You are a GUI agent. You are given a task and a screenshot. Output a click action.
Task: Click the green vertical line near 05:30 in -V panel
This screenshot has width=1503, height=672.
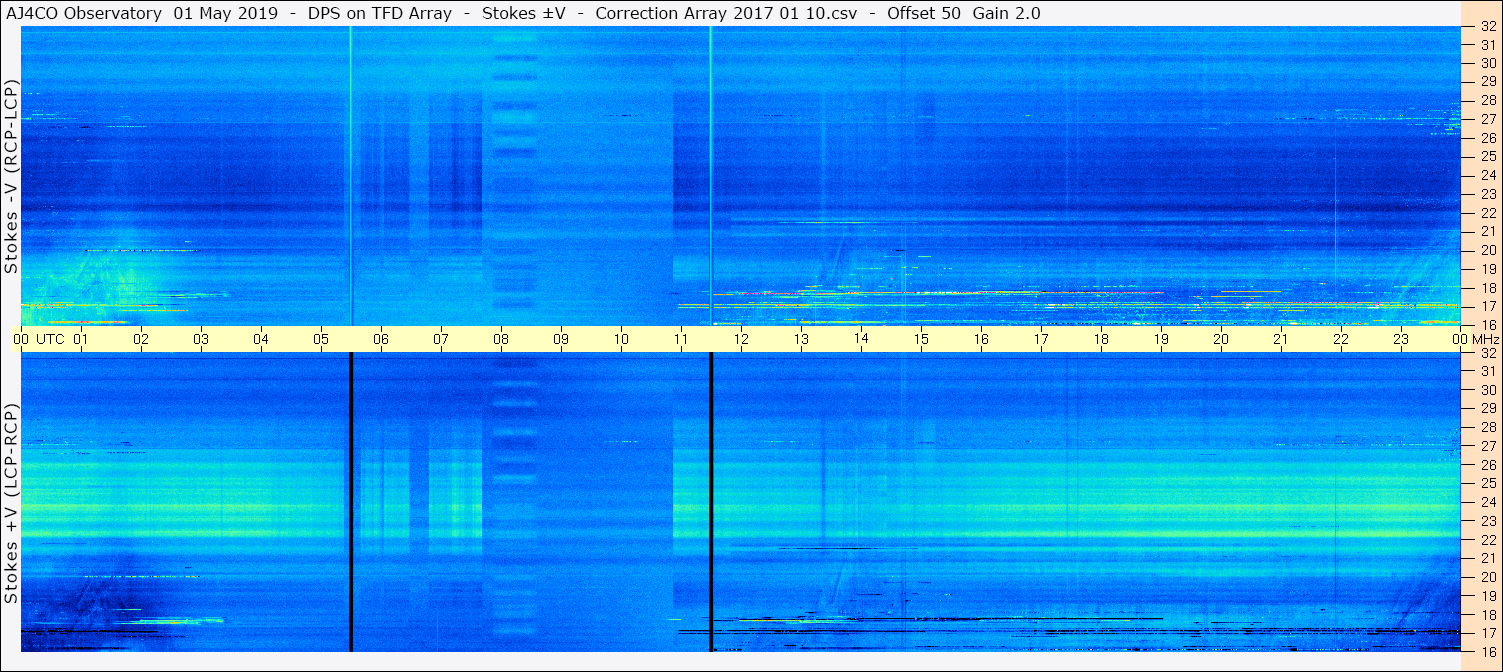pos(351,176)
